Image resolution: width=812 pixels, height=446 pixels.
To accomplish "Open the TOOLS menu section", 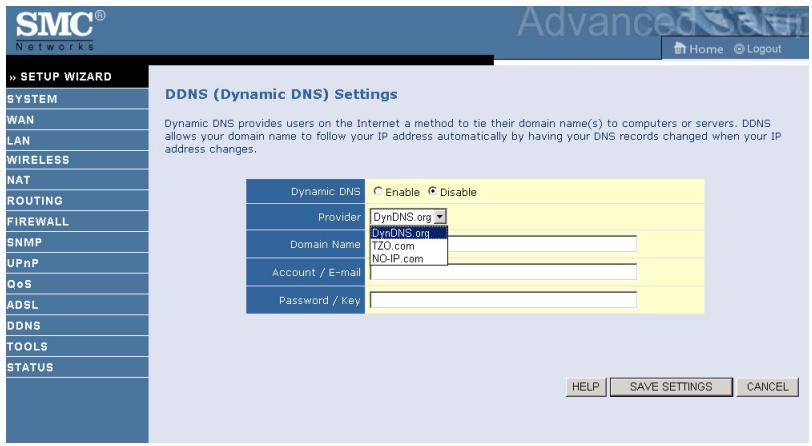I will [77, 346].
